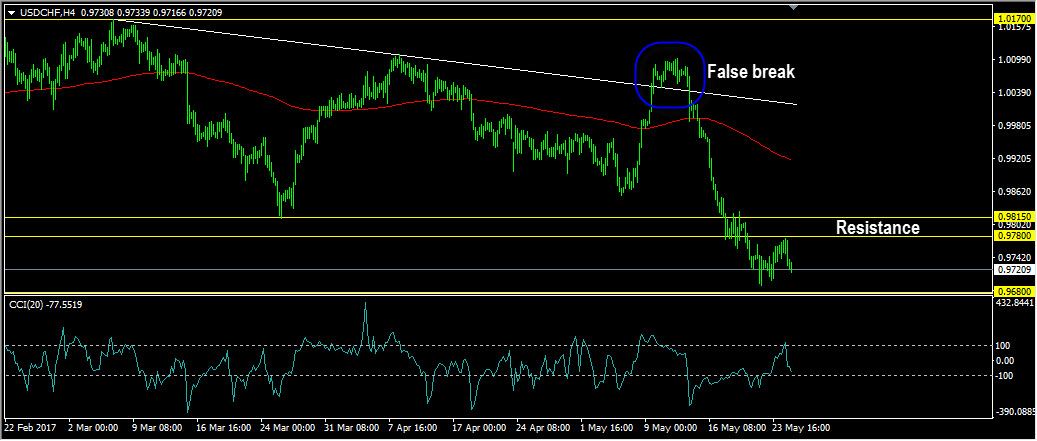Screen dimensions: 1037x441
Task: Click the False break text label
Action: tap(751, 72)
